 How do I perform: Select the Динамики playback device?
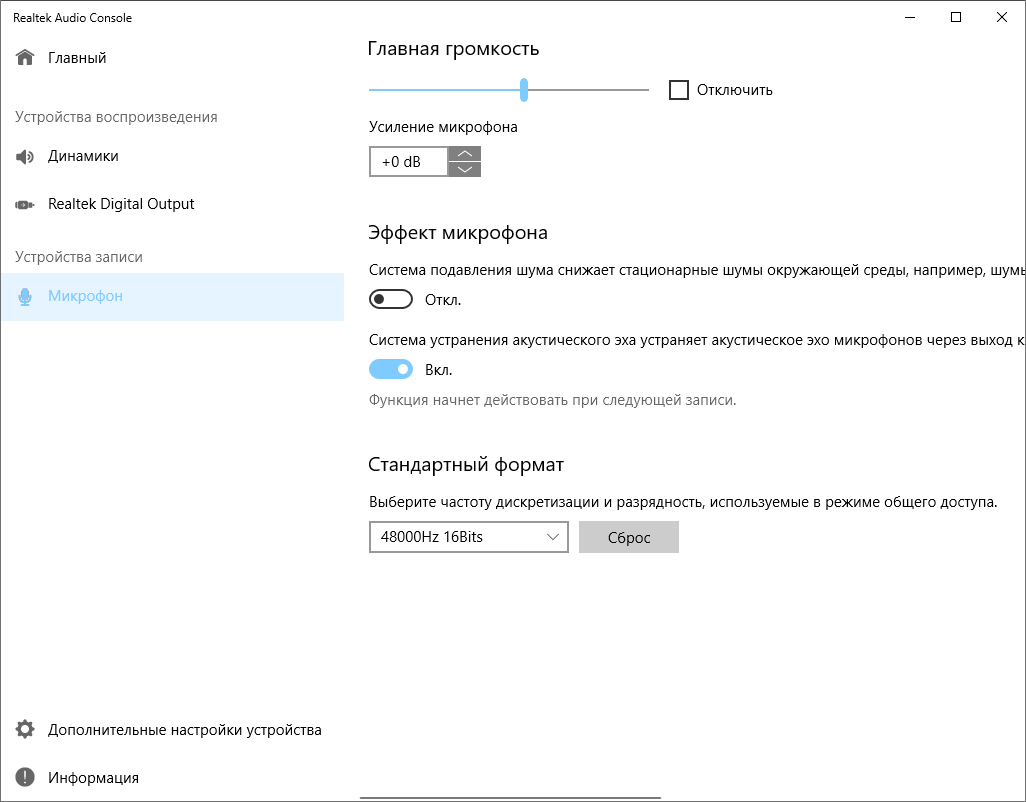(84, 156)
